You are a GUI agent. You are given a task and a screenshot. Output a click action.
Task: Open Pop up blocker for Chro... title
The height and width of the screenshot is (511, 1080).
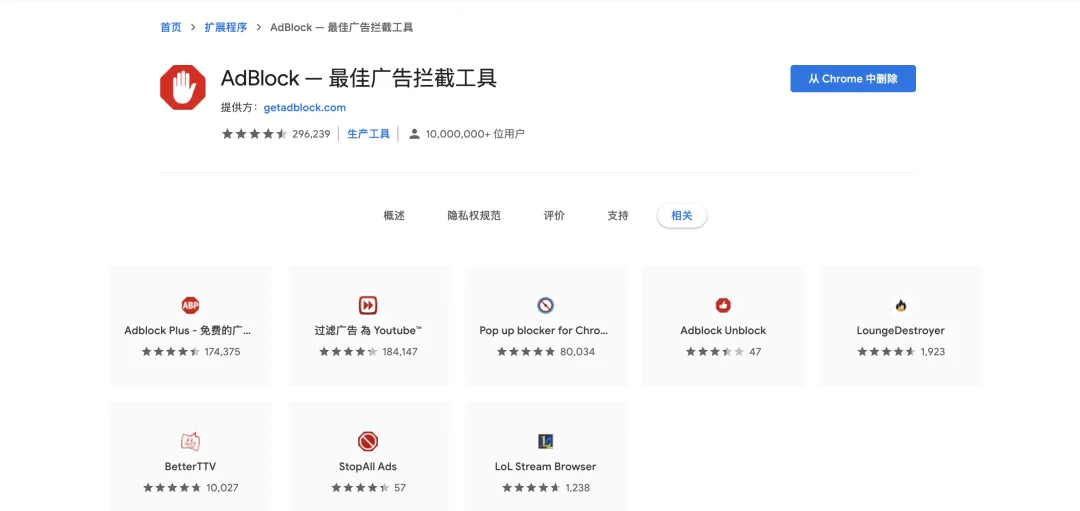pyautogui.click(x=544, y=330)
